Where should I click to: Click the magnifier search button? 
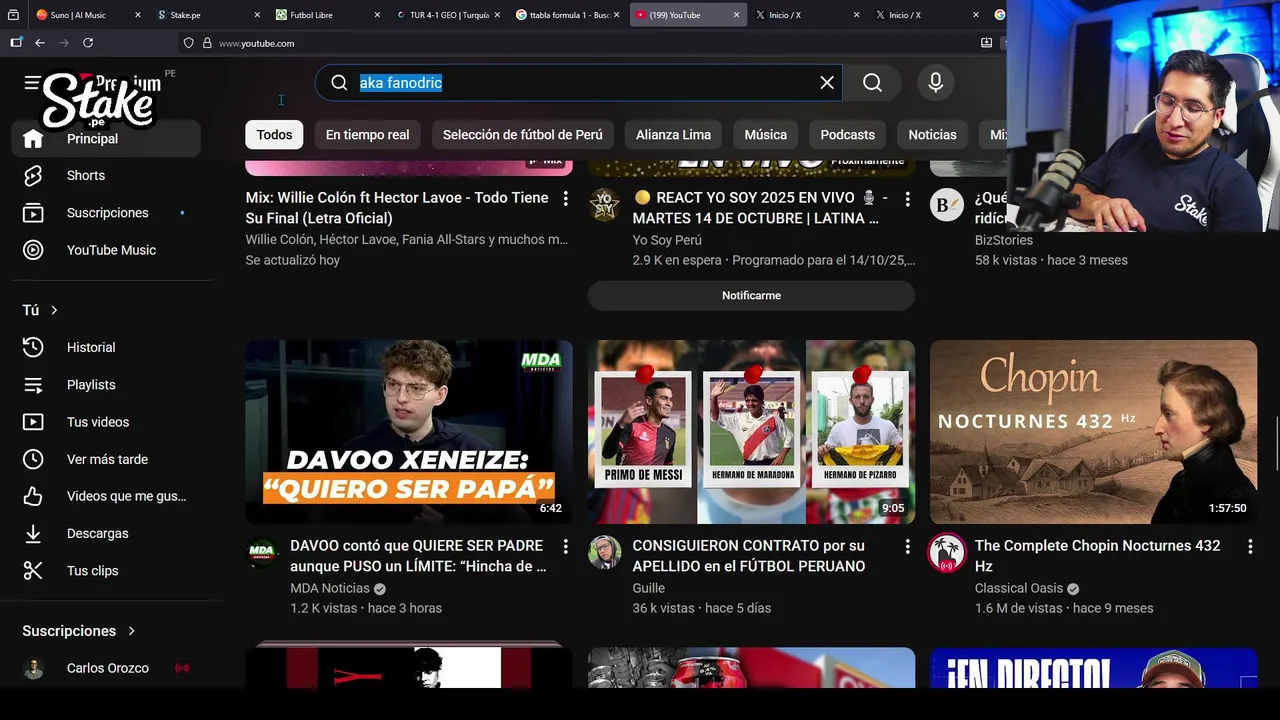[x=872, y=83]
